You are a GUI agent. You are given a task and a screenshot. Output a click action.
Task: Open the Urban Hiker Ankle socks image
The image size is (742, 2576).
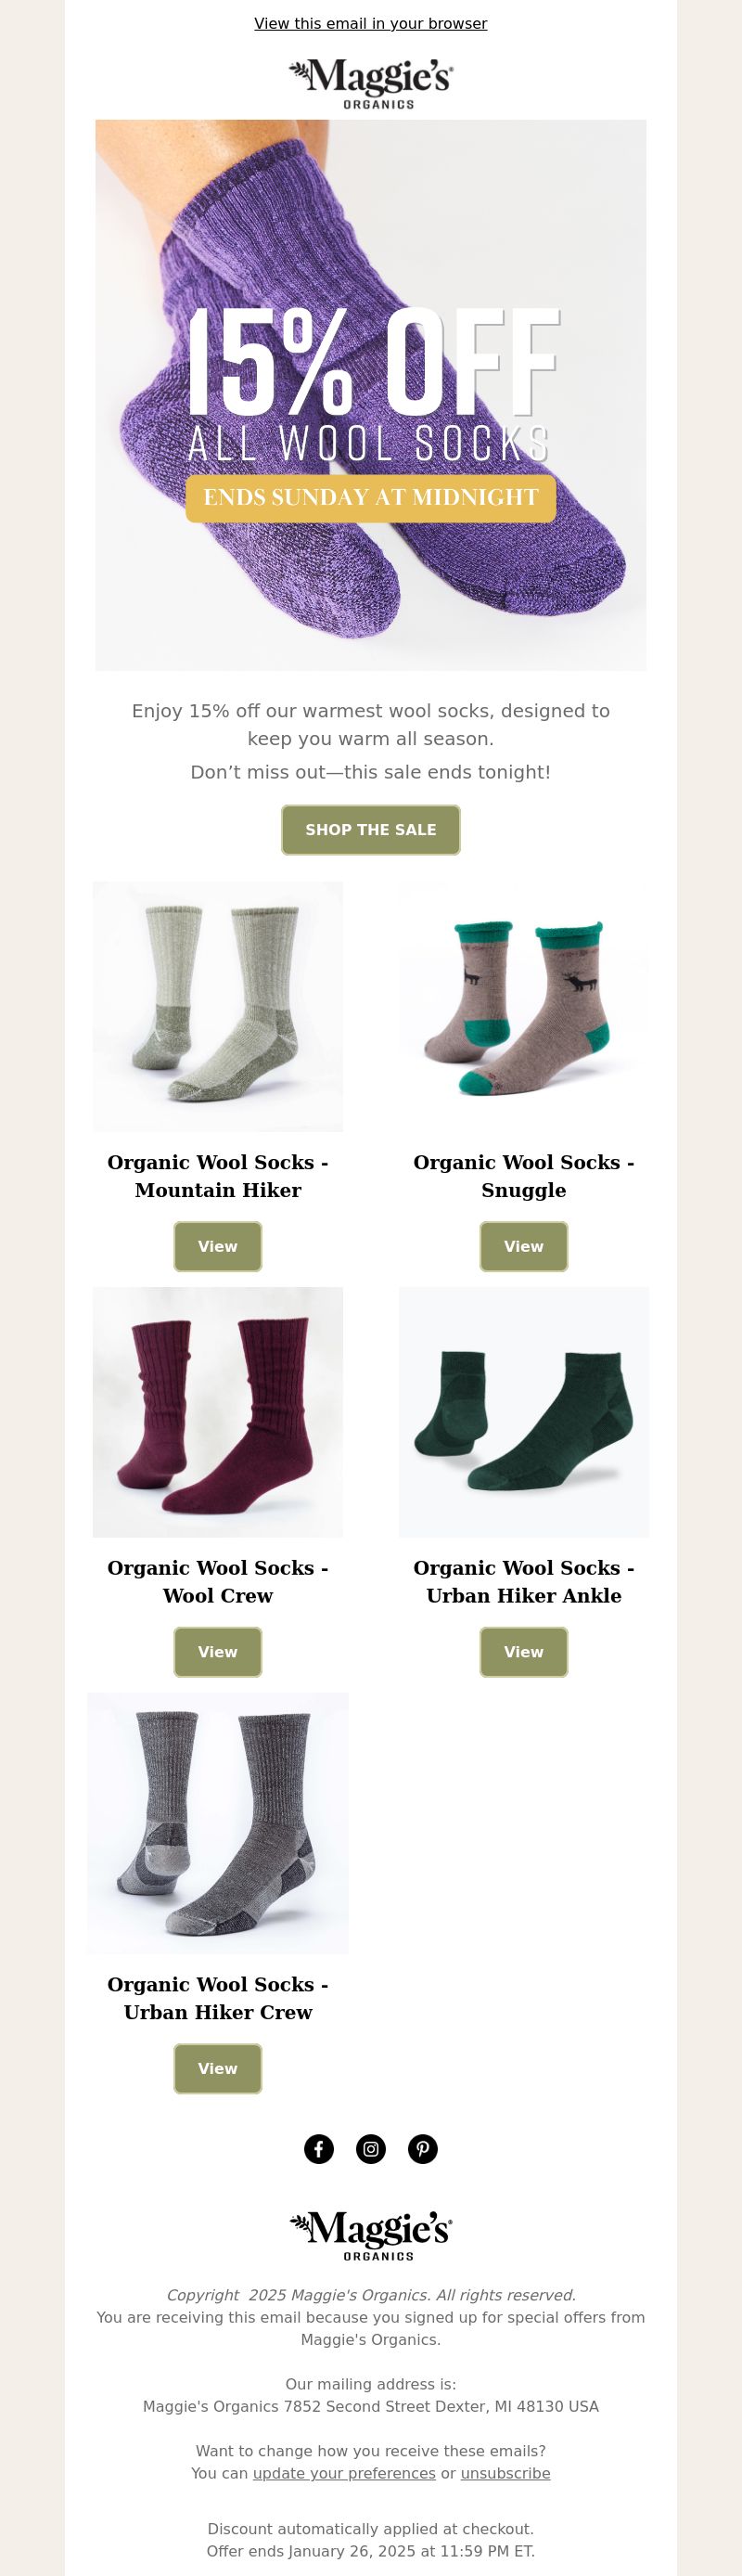click(524, 1412)
